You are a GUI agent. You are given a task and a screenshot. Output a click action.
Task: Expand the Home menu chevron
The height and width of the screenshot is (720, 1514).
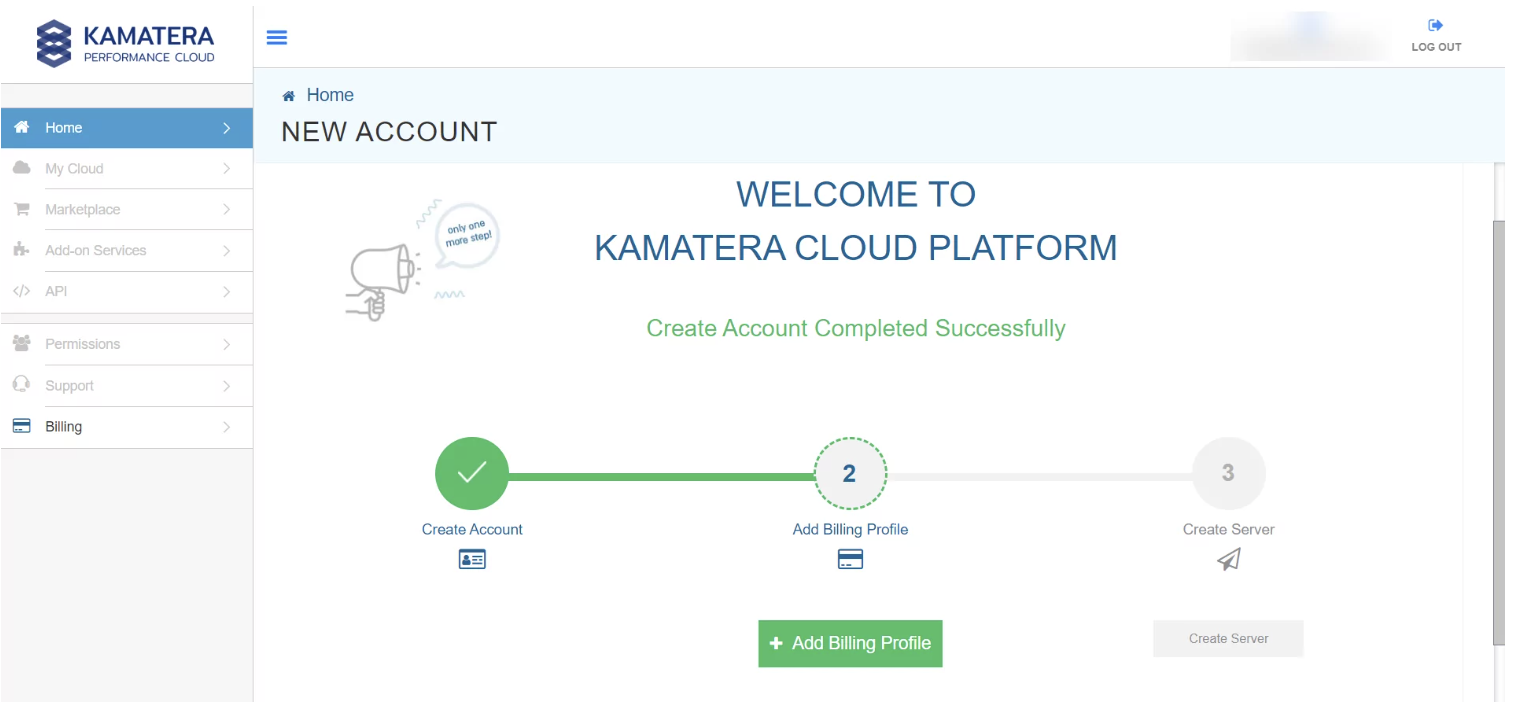227,128
